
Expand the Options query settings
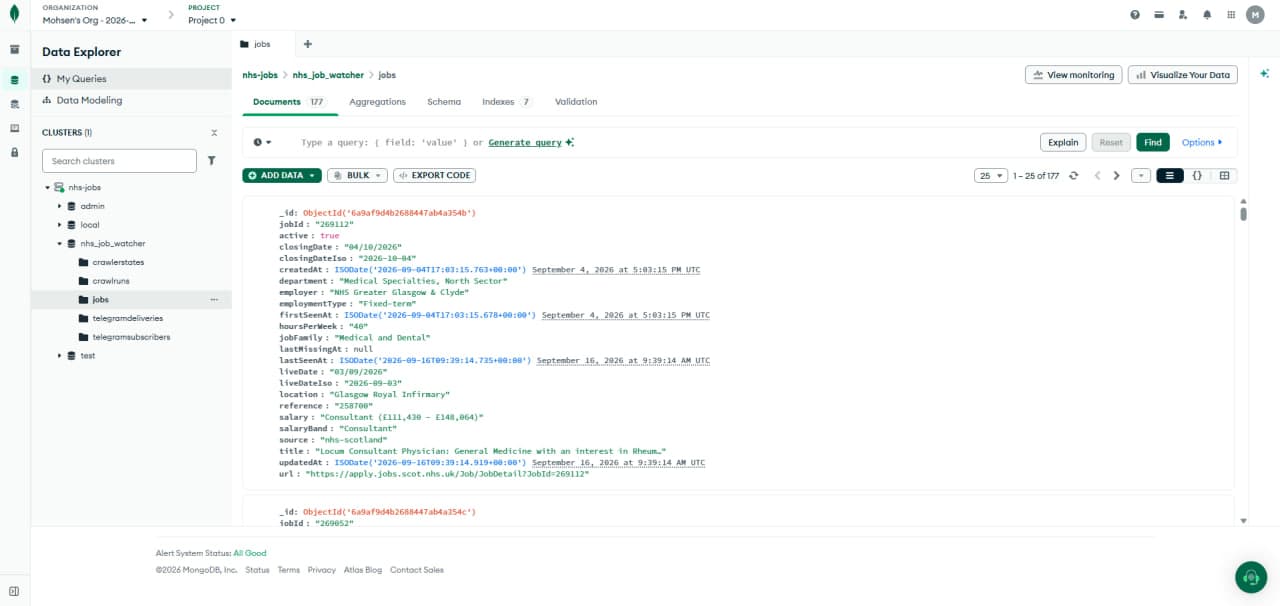click(x=1201, y=143)
